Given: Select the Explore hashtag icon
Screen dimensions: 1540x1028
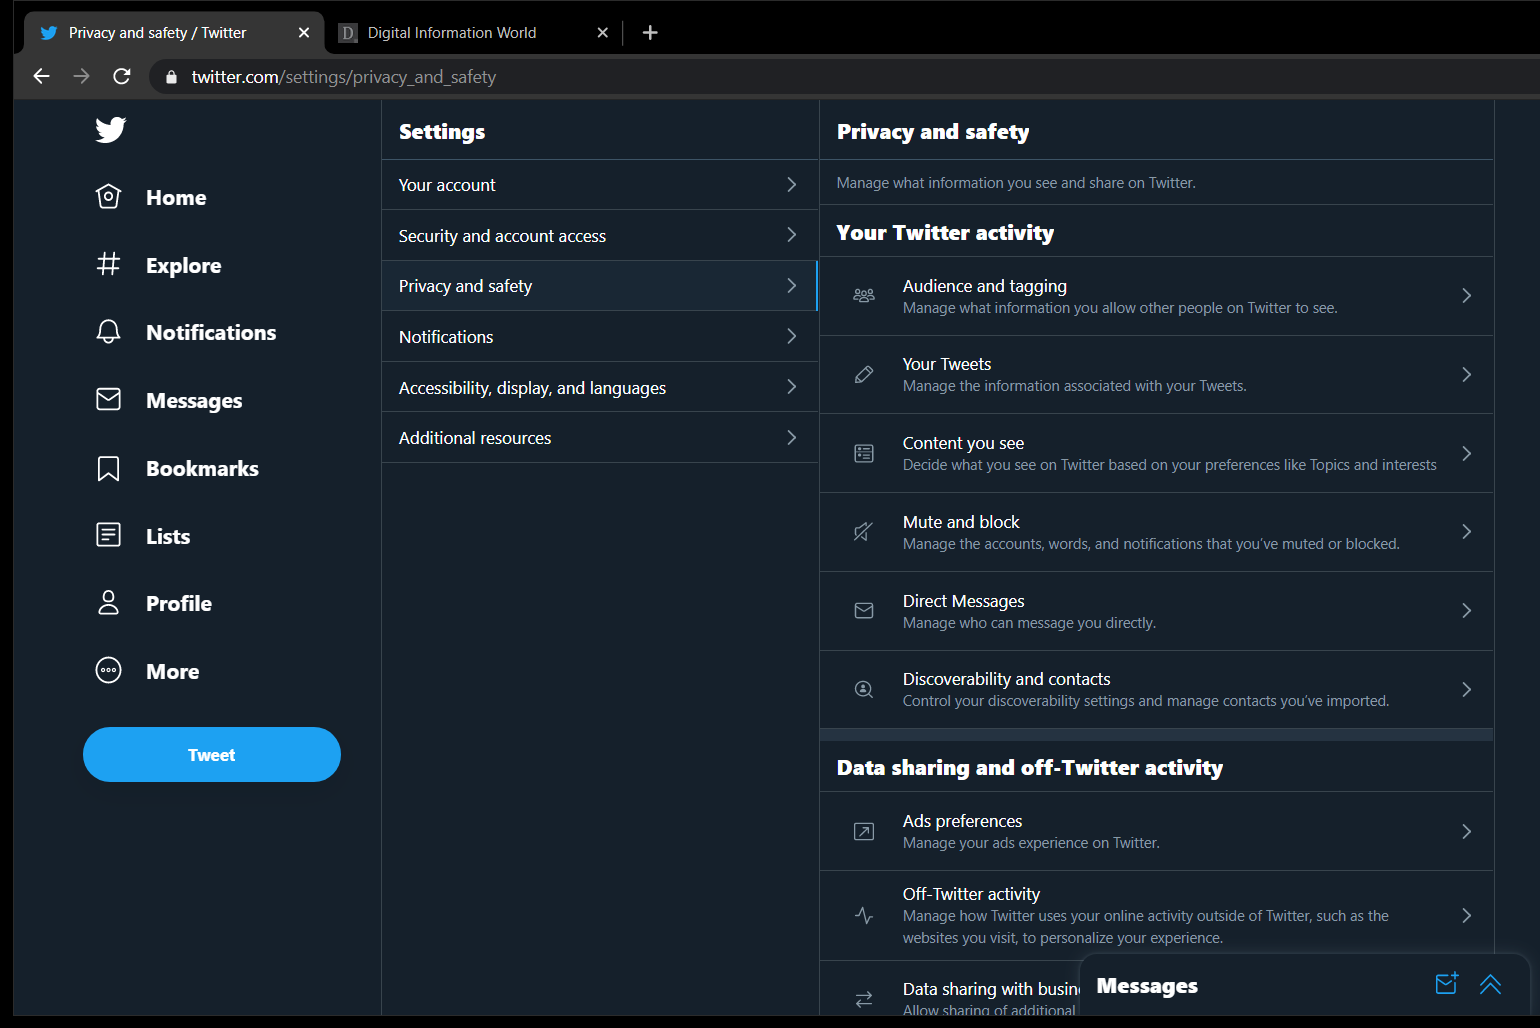Looking at the screenshot, I should (x=108, y=264).
